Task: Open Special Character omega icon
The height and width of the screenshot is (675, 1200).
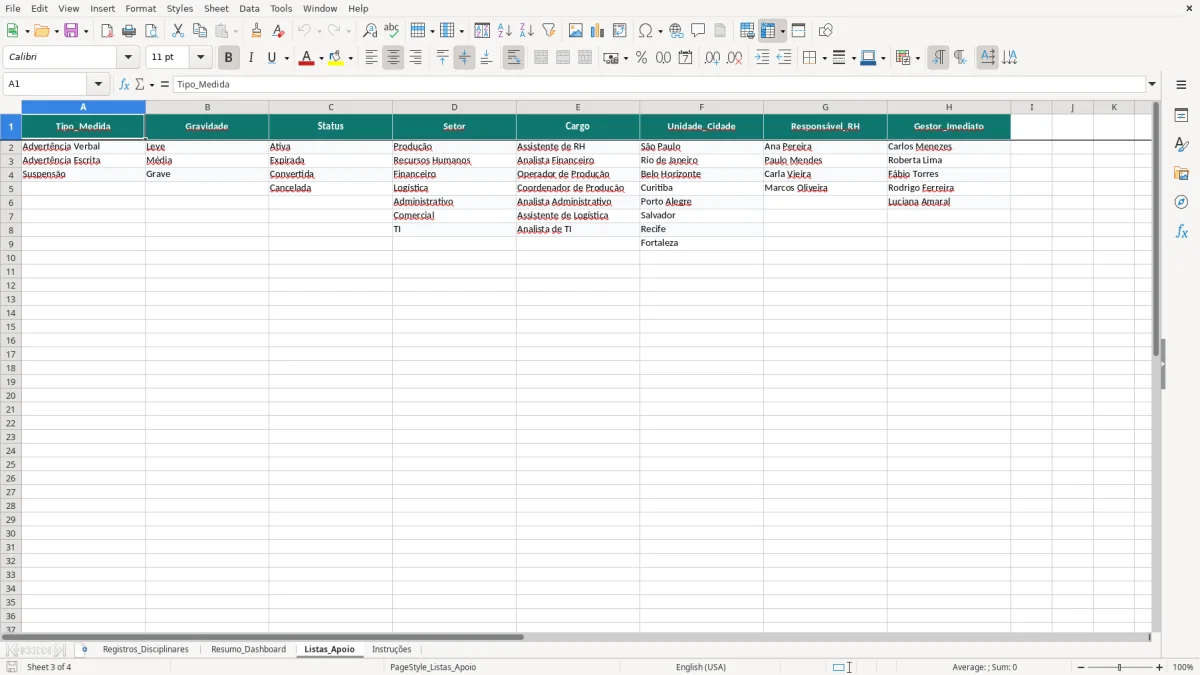Action: coord(646,31)
